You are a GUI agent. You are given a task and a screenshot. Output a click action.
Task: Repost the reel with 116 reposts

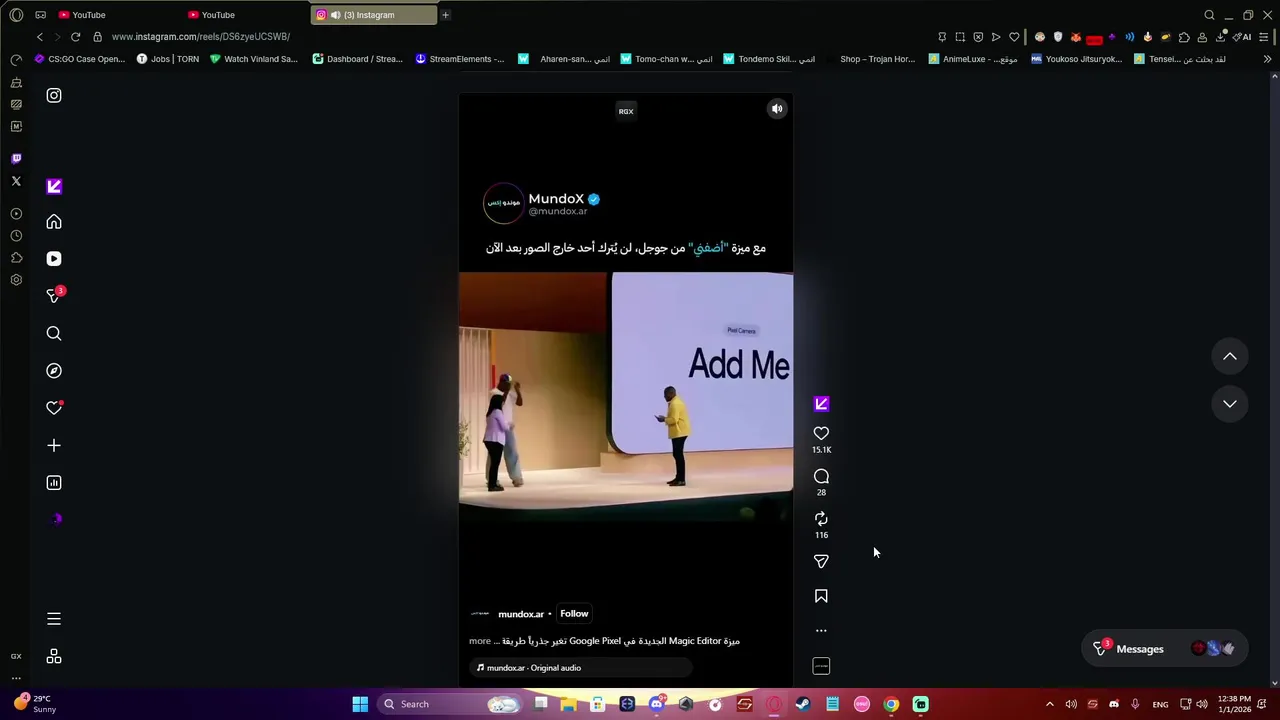(821, 518)
